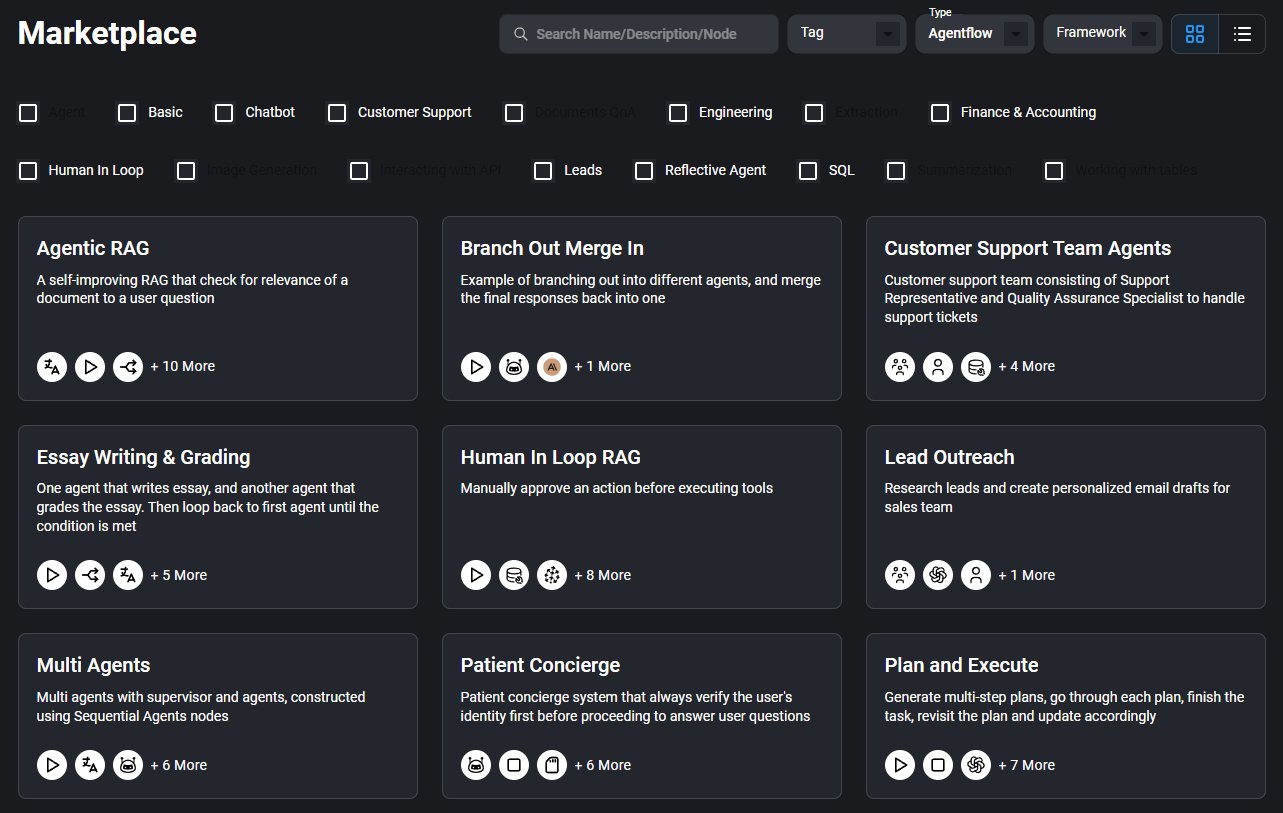Screen dimensions: 1283x813
Task: Expand the Framework dropdown
Action: pos(1102,34)
